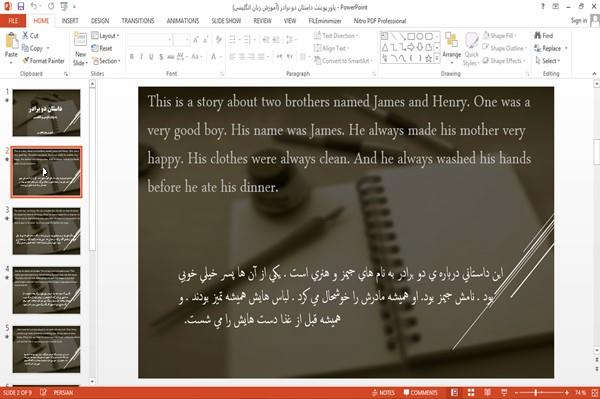Open Shape Outline dropdown

click(505, 48)
